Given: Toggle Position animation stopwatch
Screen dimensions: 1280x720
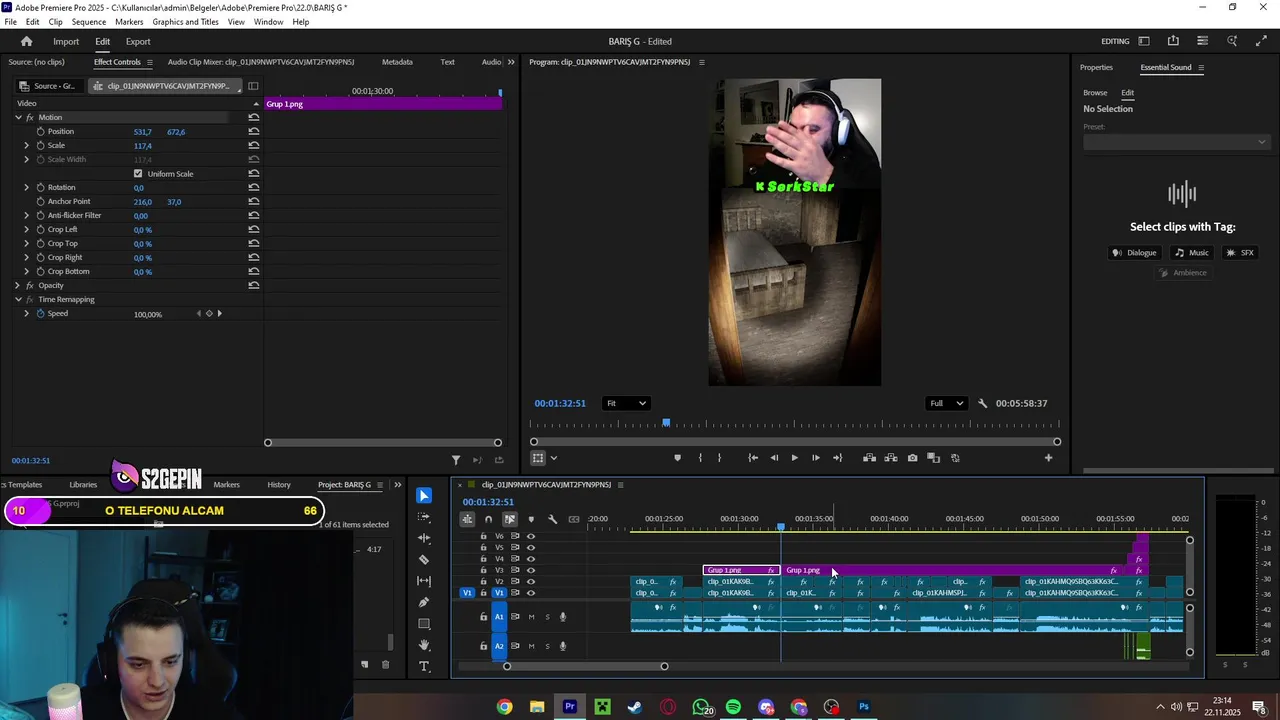Looking at the screenshot, I should [x=40, y=131].
